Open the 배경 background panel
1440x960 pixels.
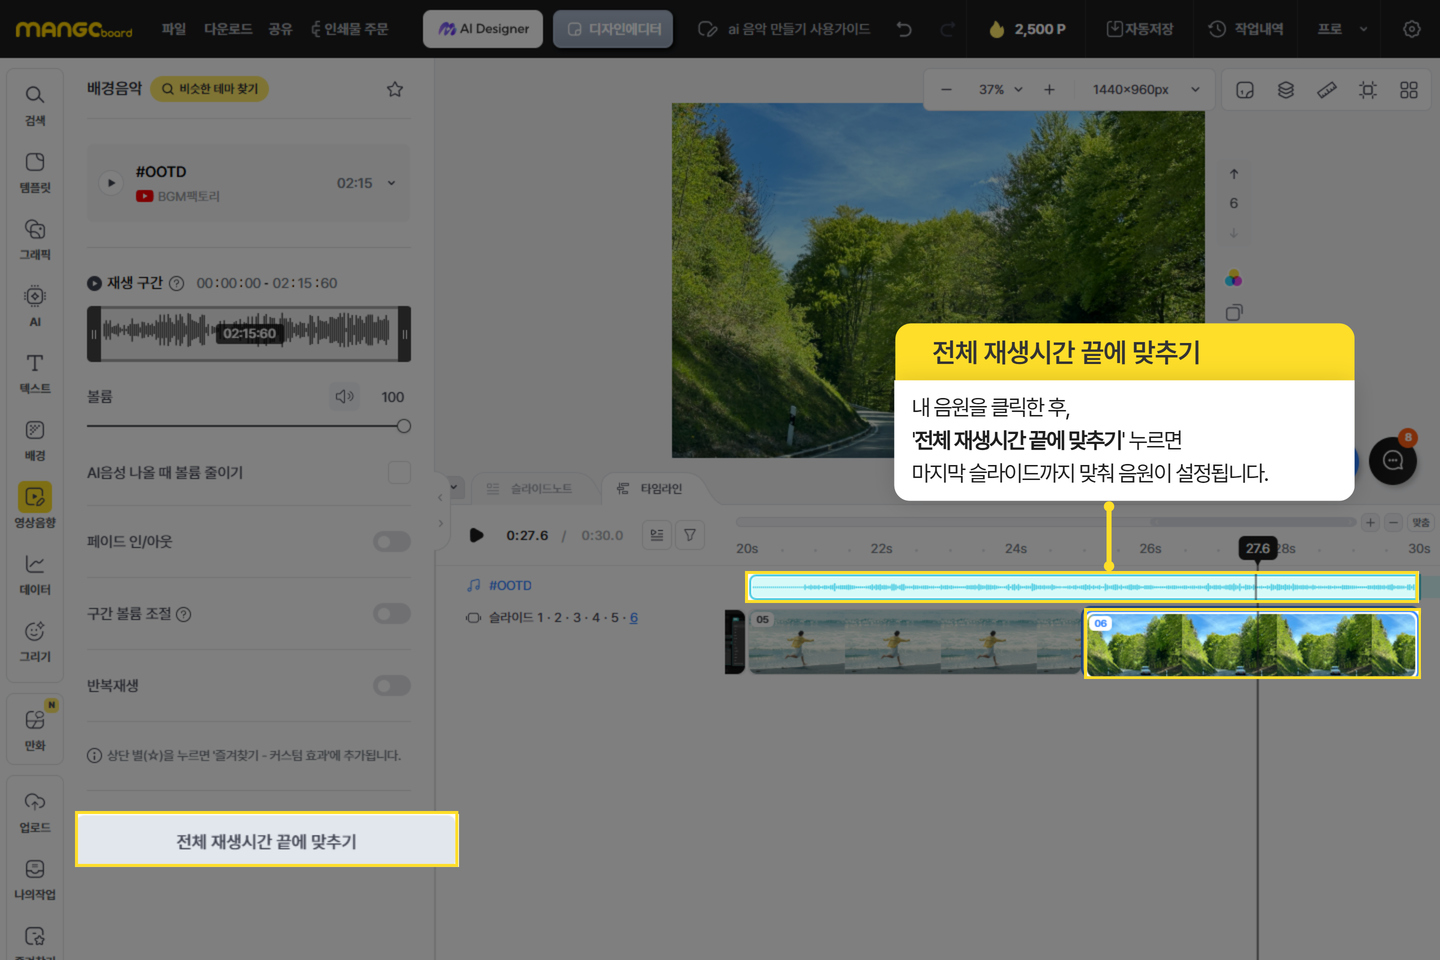click(35, 440)
